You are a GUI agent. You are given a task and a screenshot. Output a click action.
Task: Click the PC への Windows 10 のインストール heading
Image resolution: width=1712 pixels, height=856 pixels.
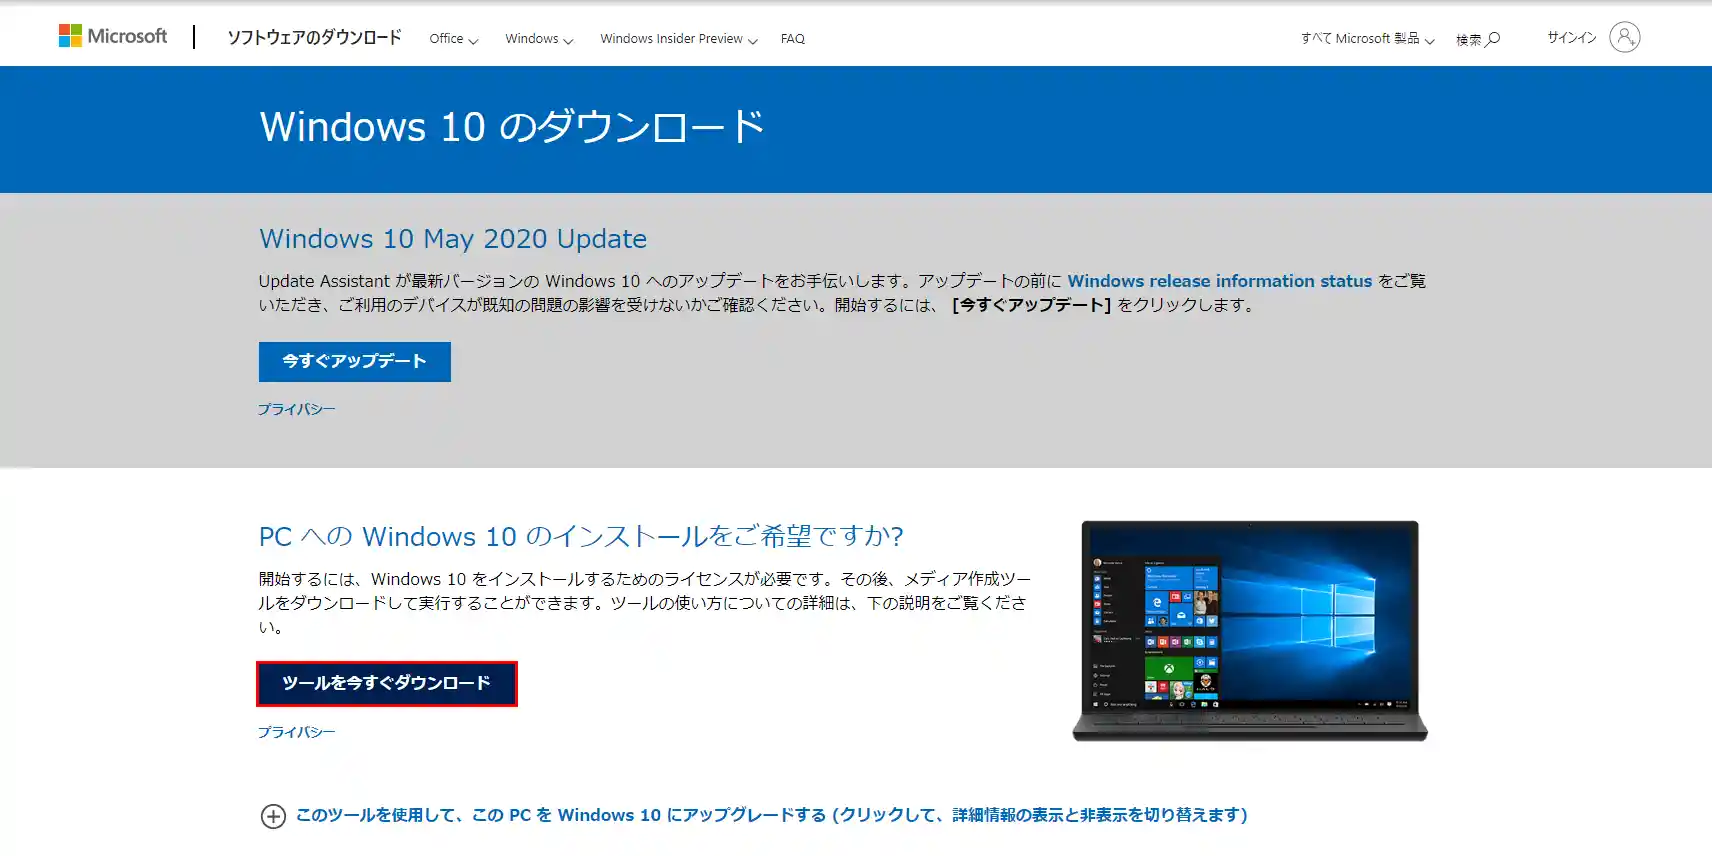(581, 537)
